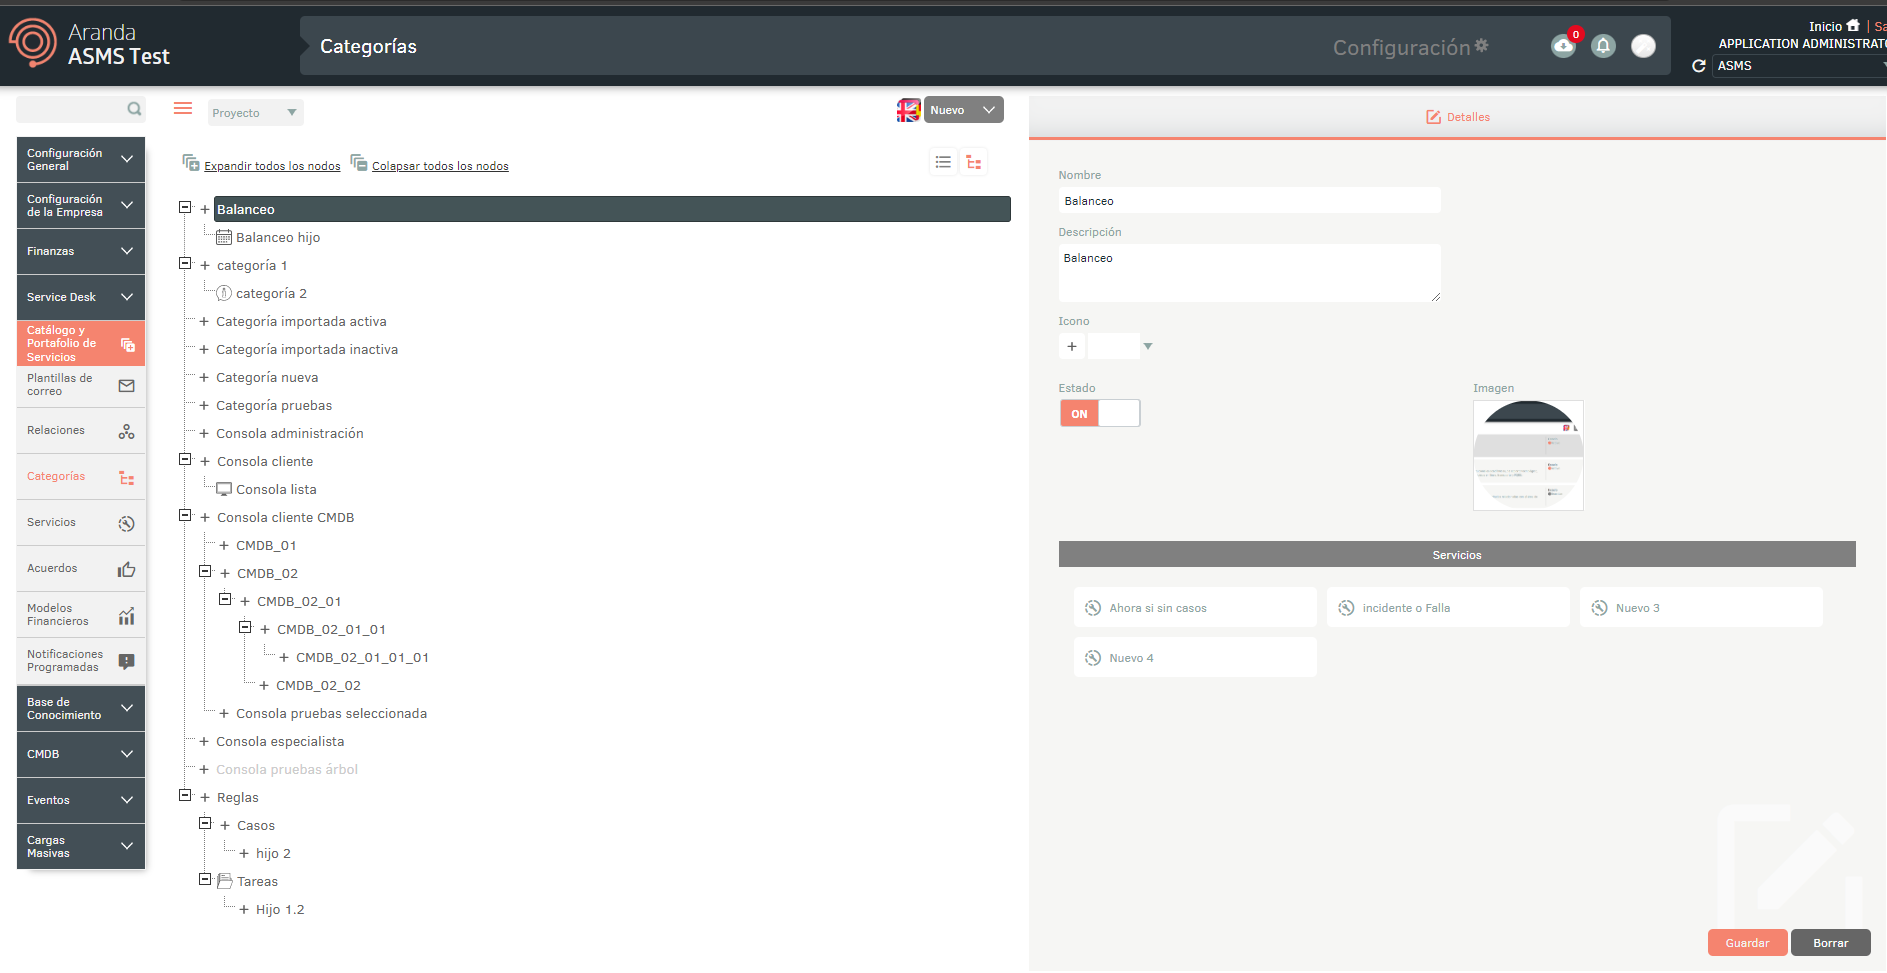Open Plantillas de correo envelope item
This screenshot has width=1887, height=973.
(x=81, y=385)
